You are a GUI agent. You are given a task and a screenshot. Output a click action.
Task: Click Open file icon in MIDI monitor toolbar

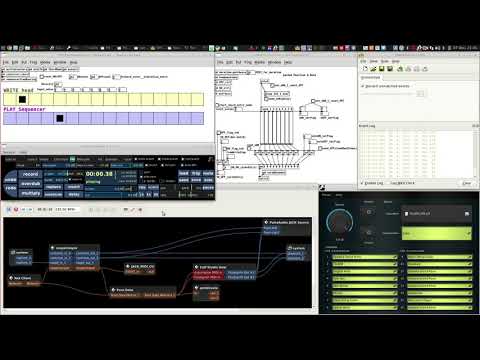tap(373, 69)
